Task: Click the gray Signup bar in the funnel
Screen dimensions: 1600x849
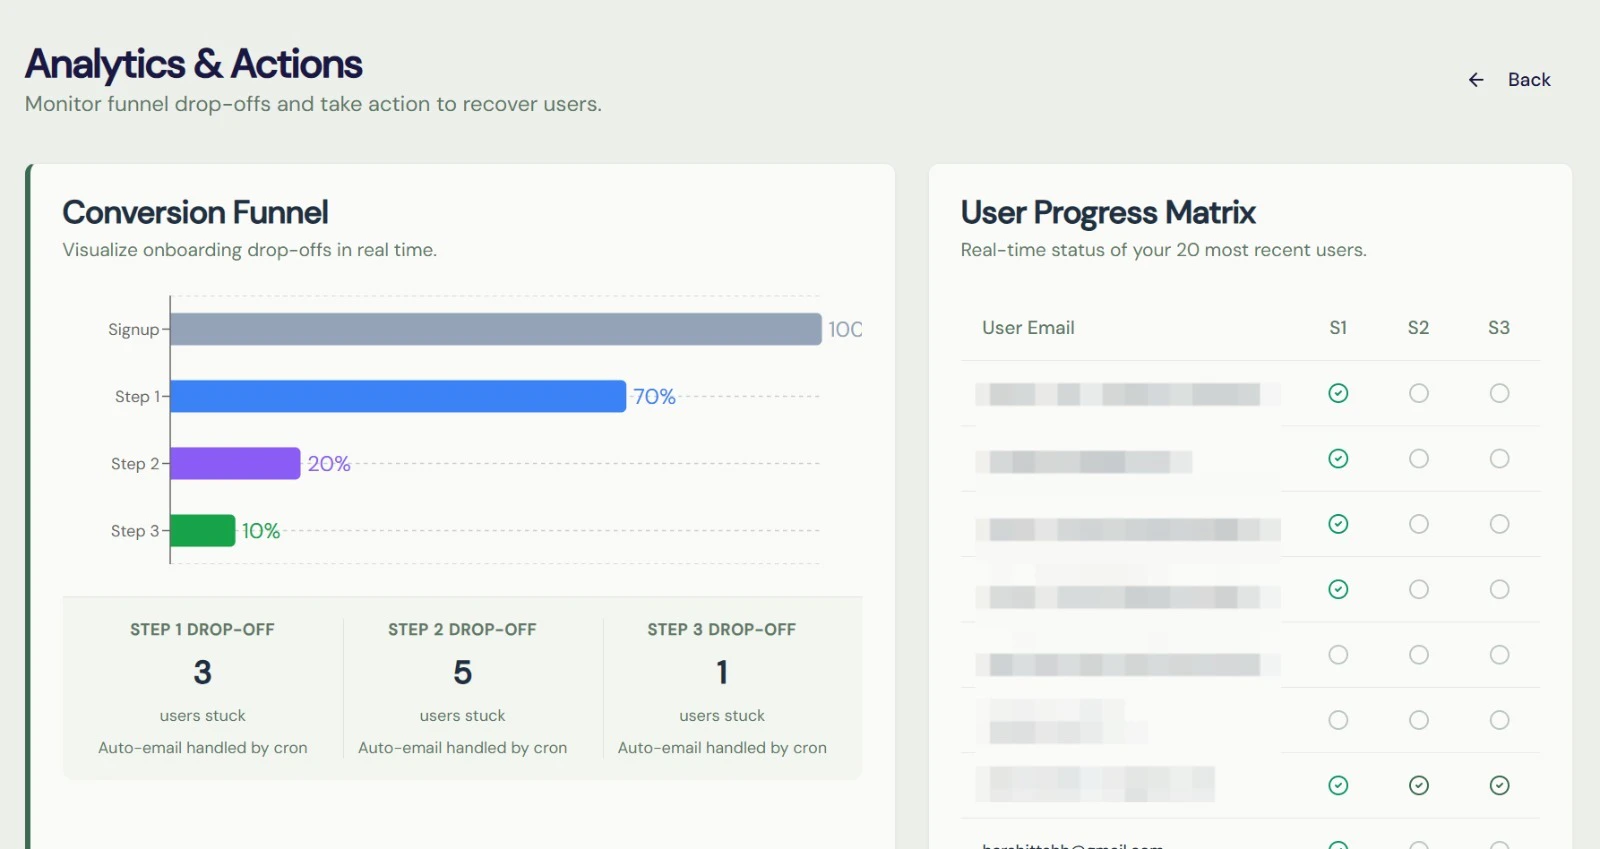Action: coord(496,329)
